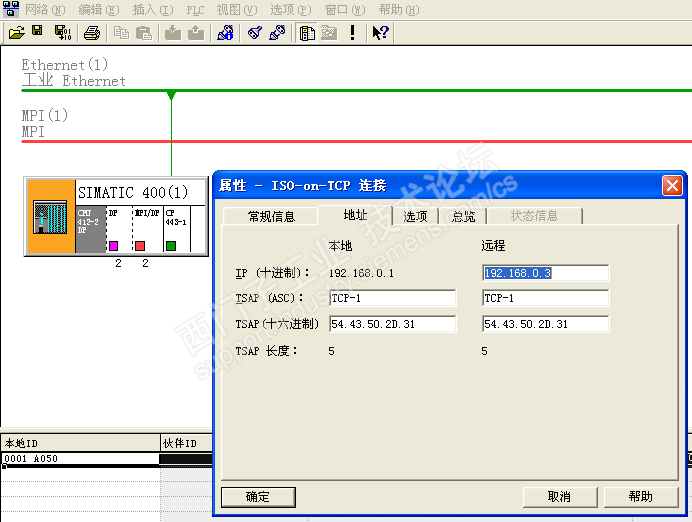Viewport: 692px width, 522px height.
Task: Select the MPI/DP module slot label
Action: point(147,213)
